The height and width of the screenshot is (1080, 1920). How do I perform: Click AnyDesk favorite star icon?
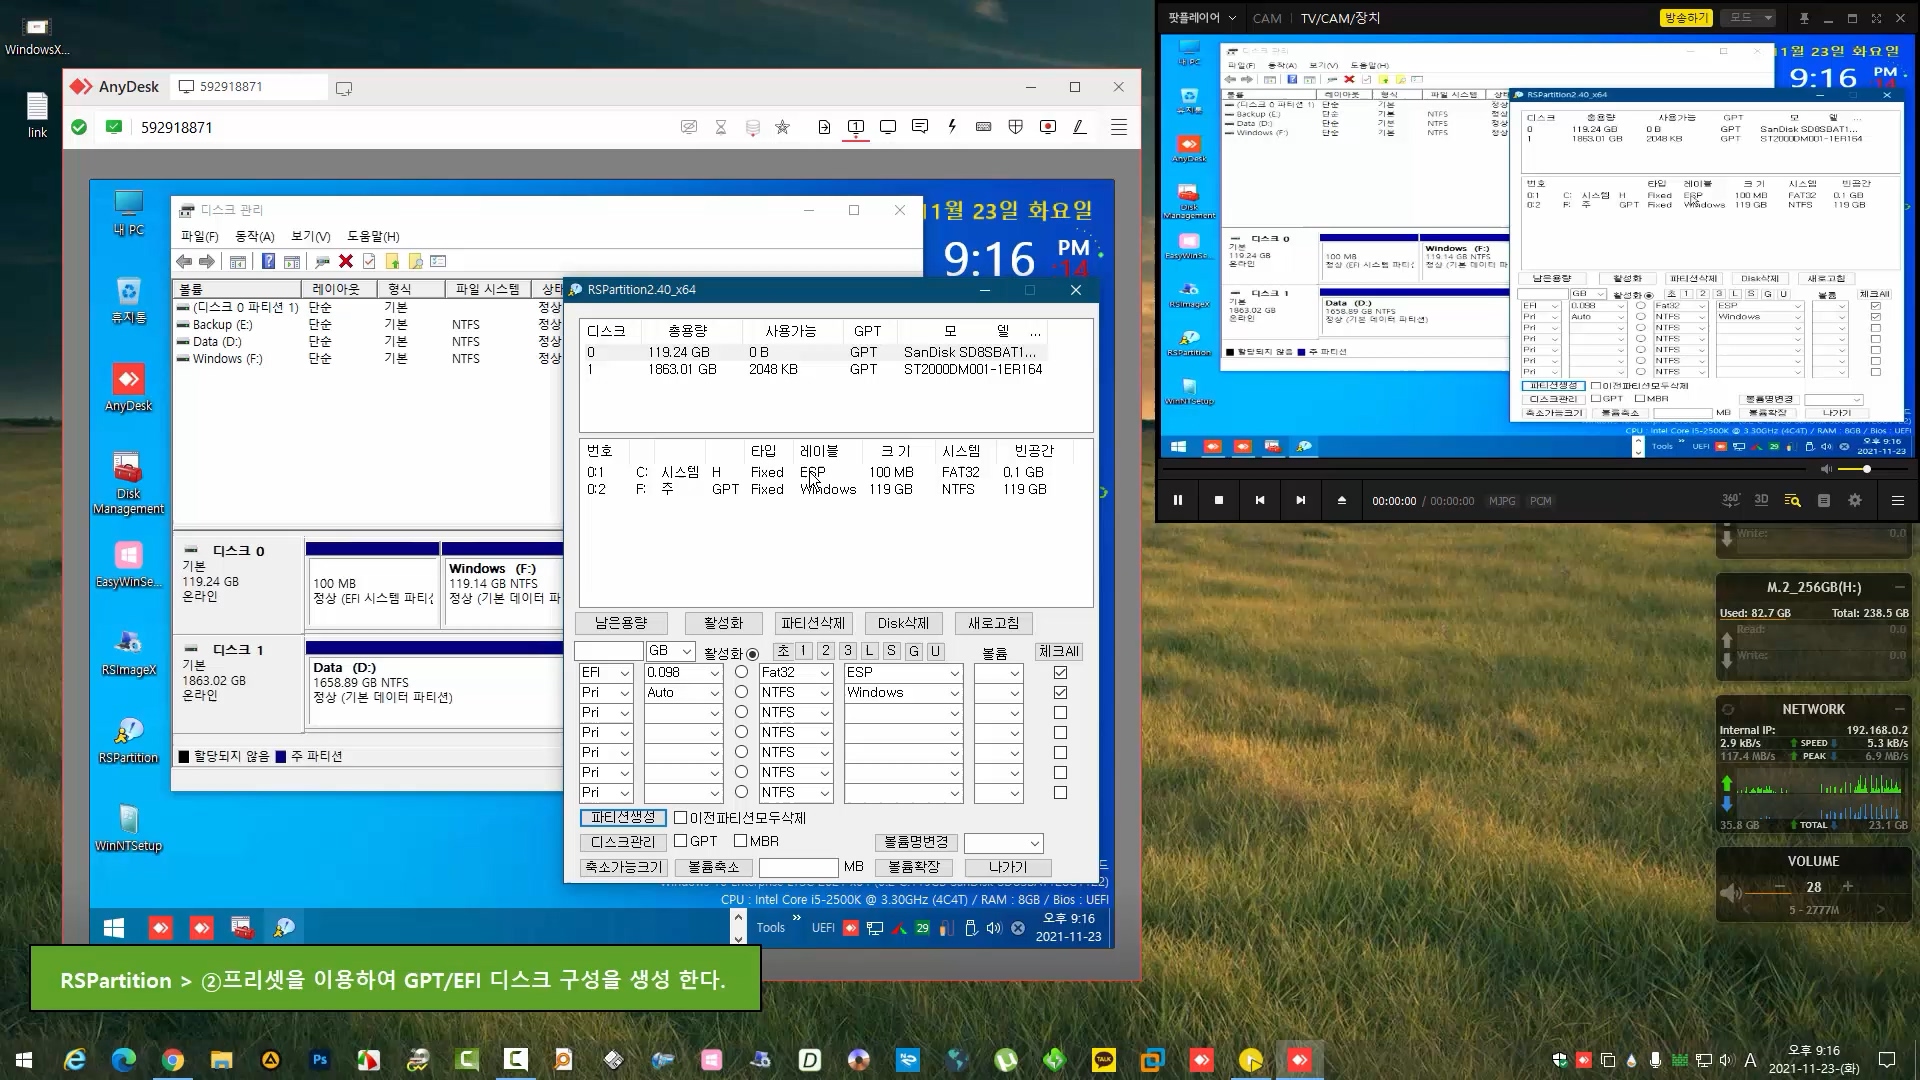click(783, 127)
